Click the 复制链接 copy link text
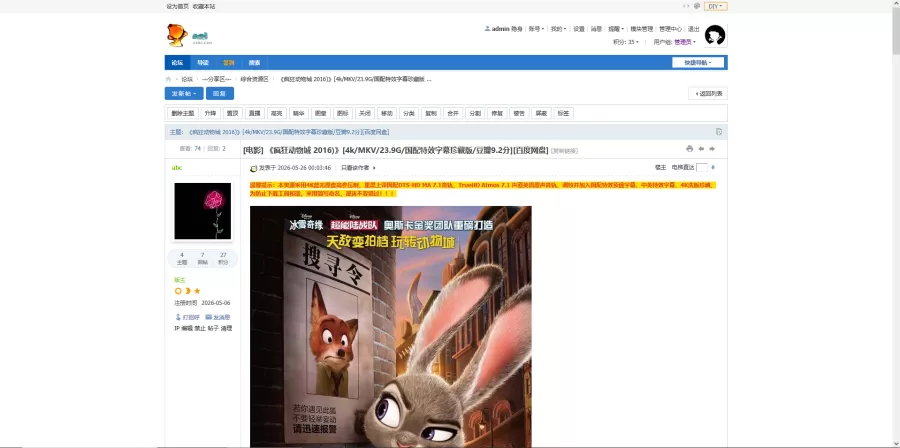Image resolution: width=900 pixels, height=448 pixels. click(x=564, y=150)
